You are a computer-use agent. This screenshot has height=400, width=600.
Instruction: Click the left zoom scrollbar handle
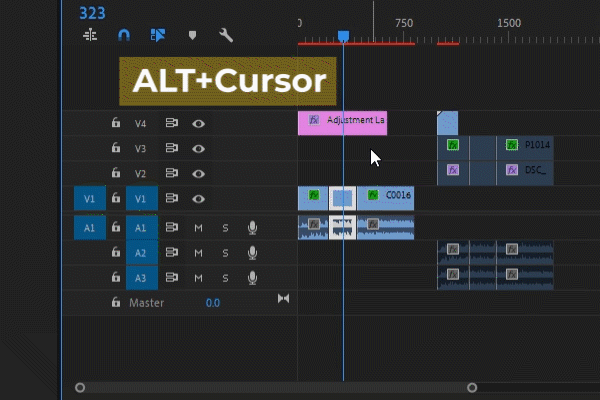(80, 388)
